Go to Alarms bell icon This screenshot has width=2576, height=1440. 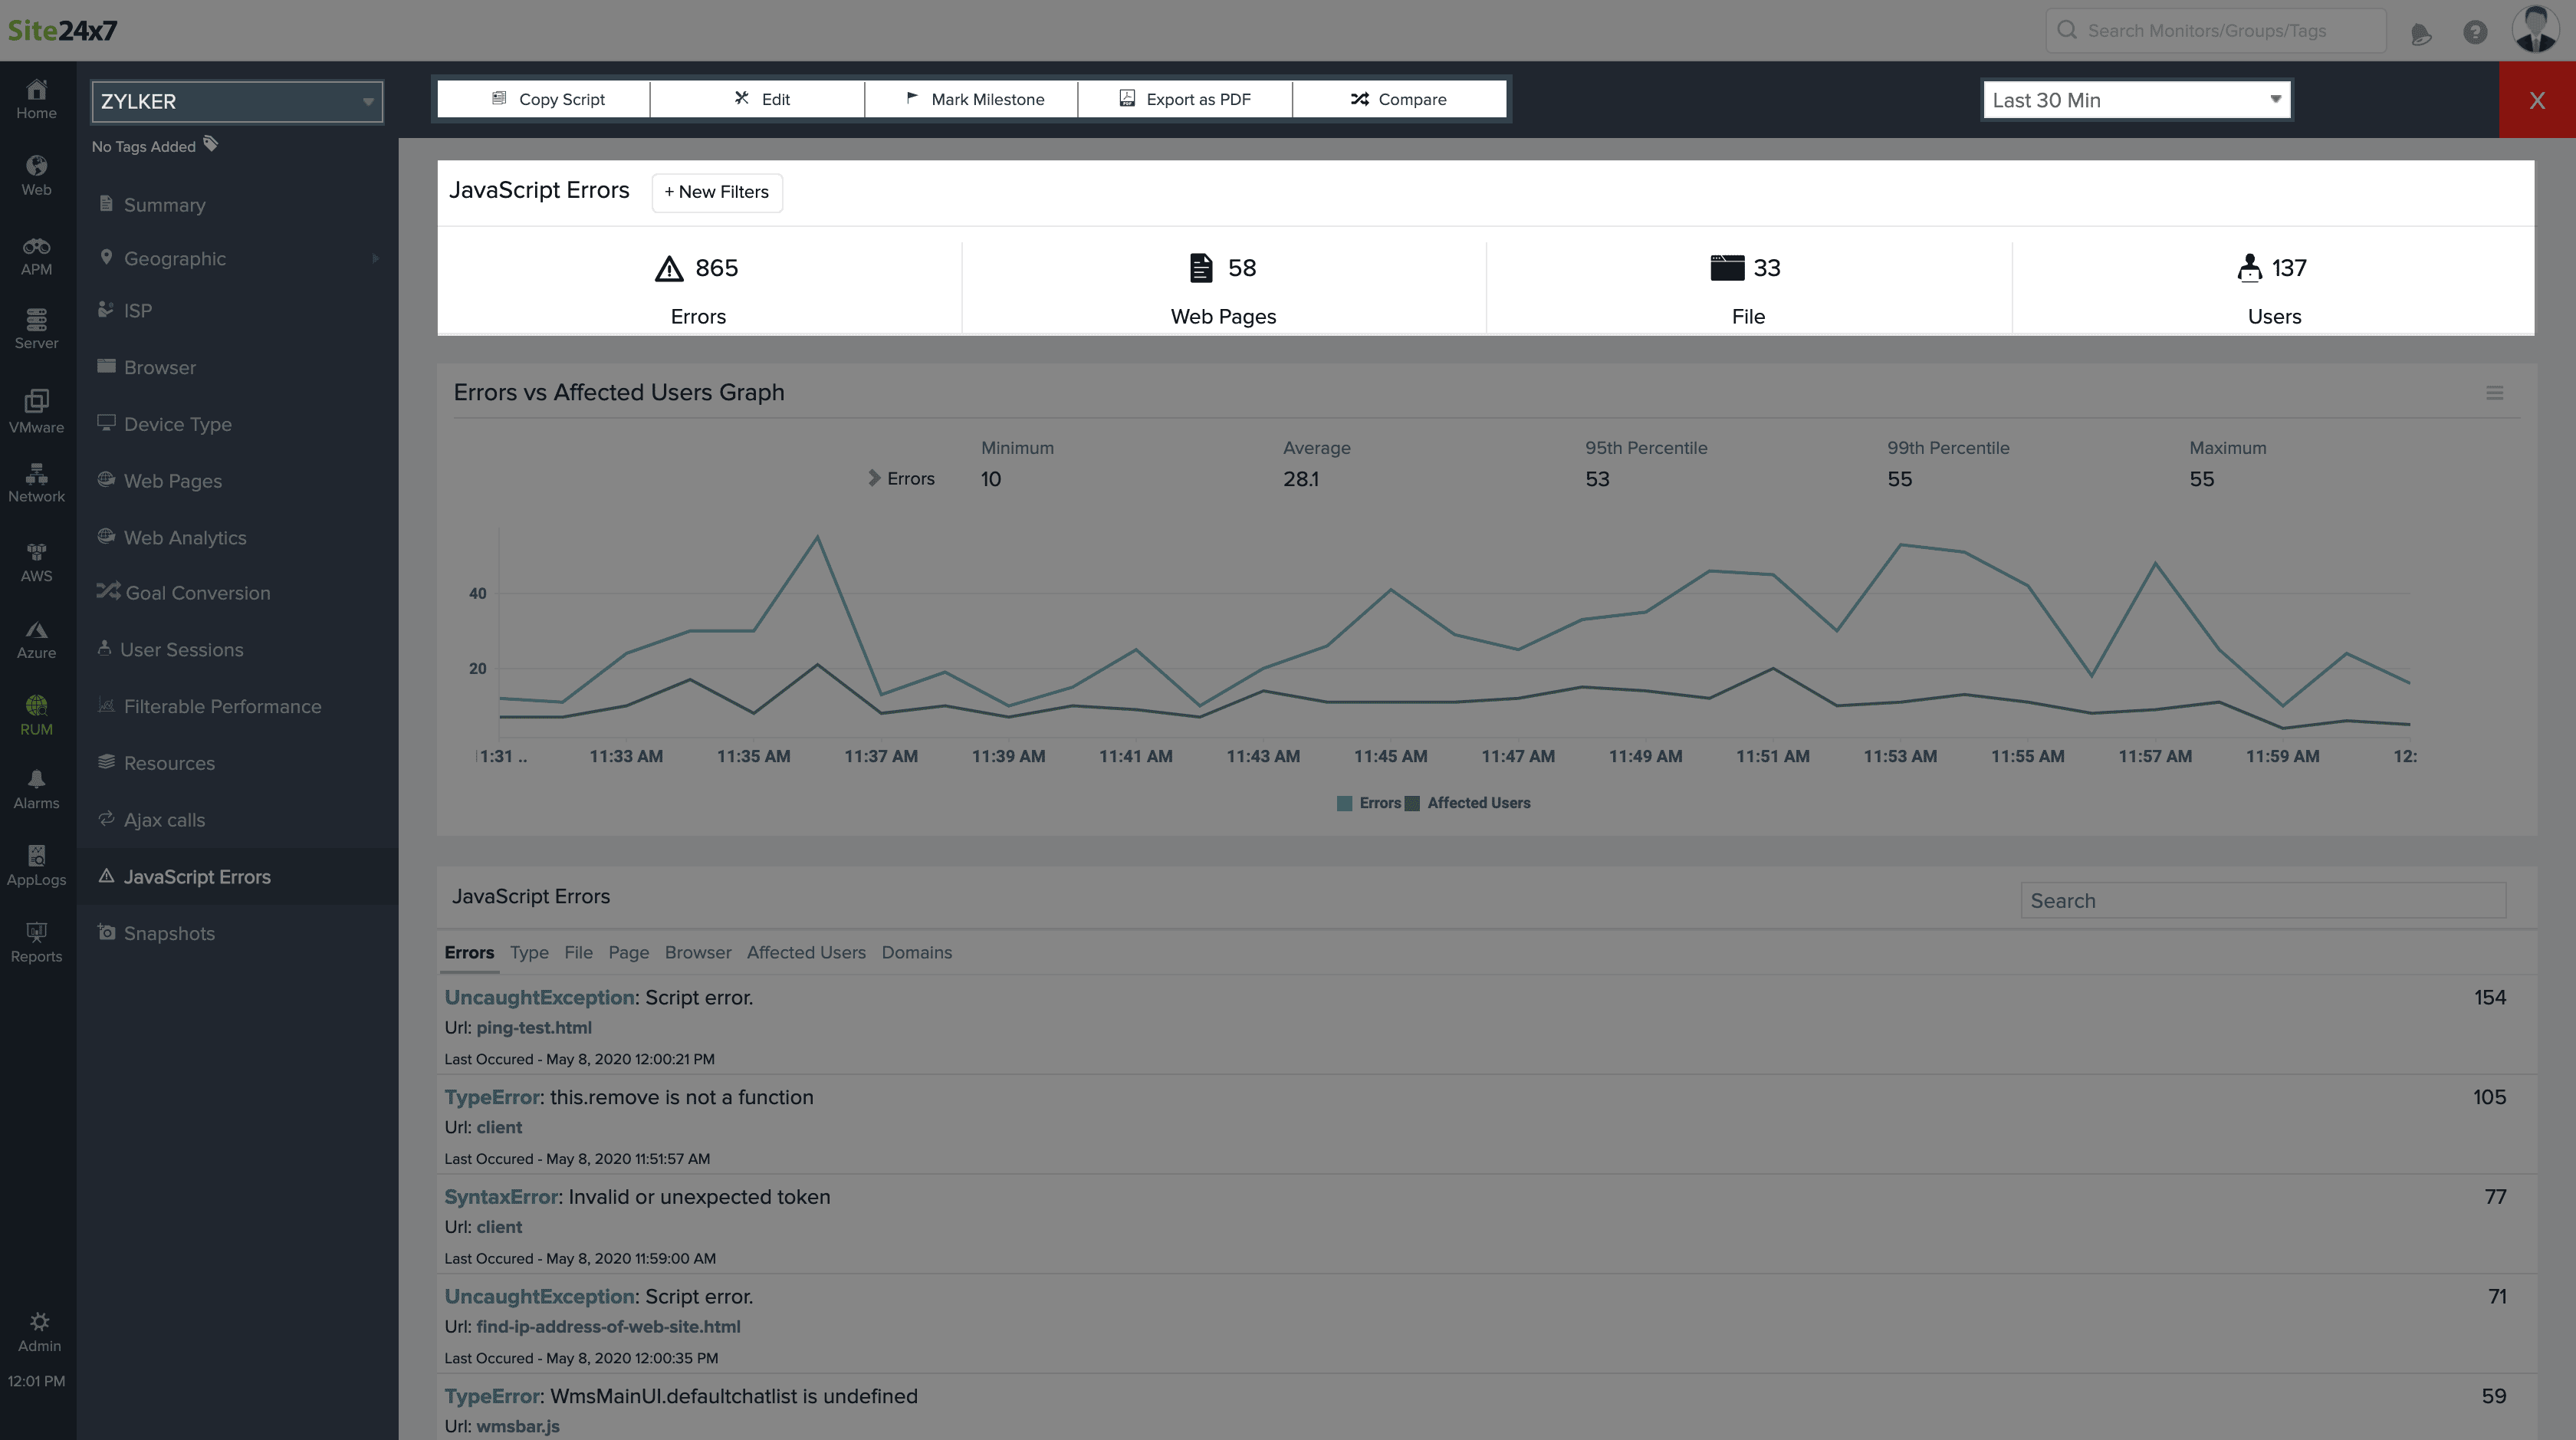pyautogui.click(x=36, y=789)
